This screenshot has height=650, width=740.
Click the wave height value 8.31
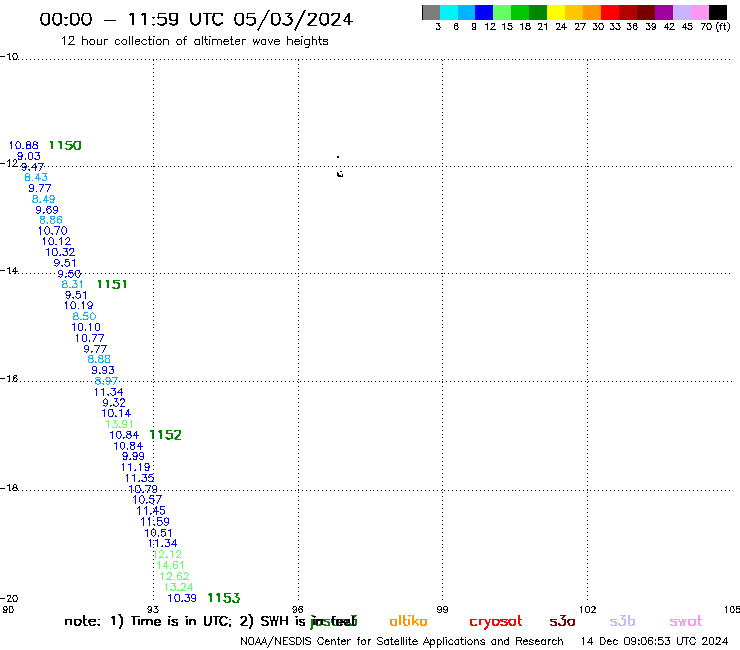pos(72,284)
